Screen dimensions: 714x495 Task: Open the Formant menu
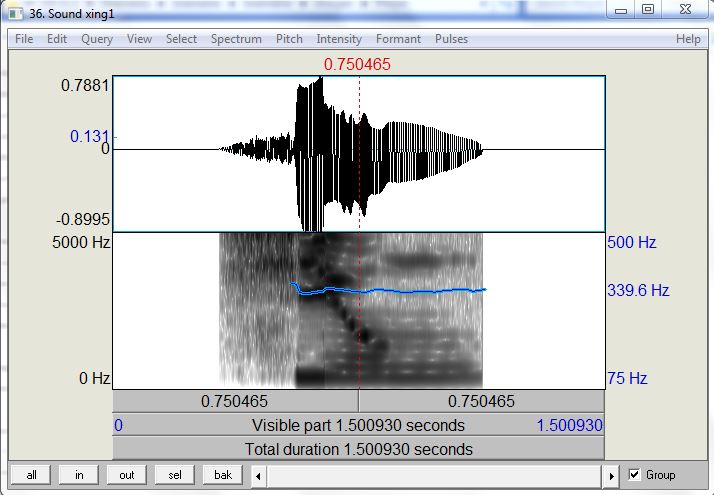(398, 39)
